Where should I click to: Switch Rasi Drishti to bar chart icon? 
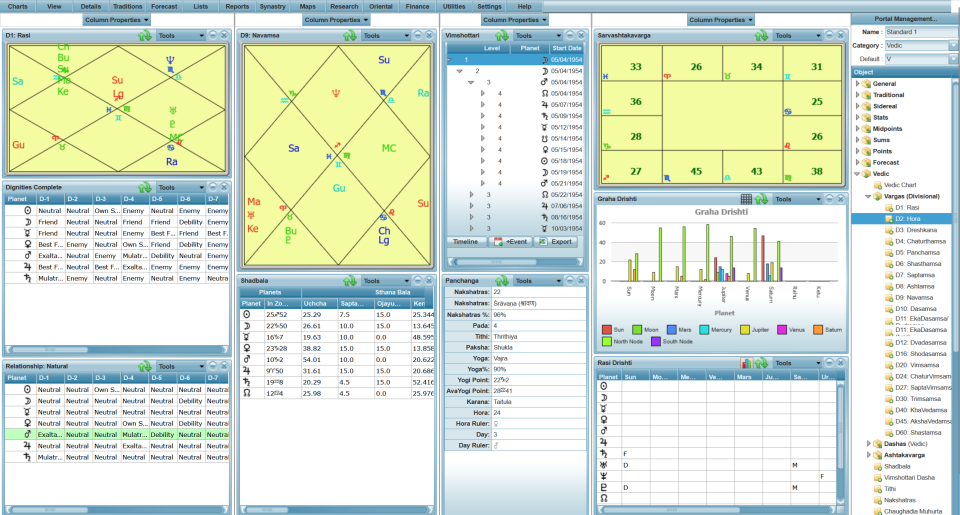click(x=746, y=363)
